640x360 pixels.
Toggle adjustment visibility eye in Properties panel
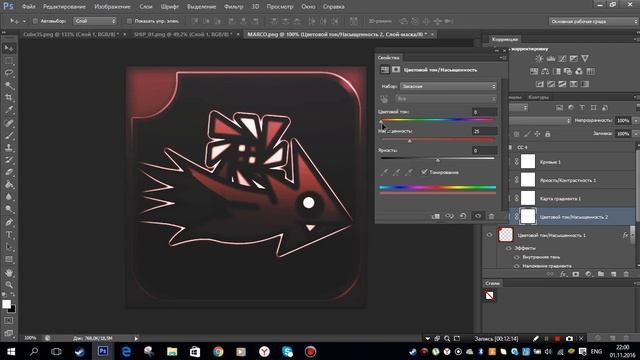(x=478, y=216)
